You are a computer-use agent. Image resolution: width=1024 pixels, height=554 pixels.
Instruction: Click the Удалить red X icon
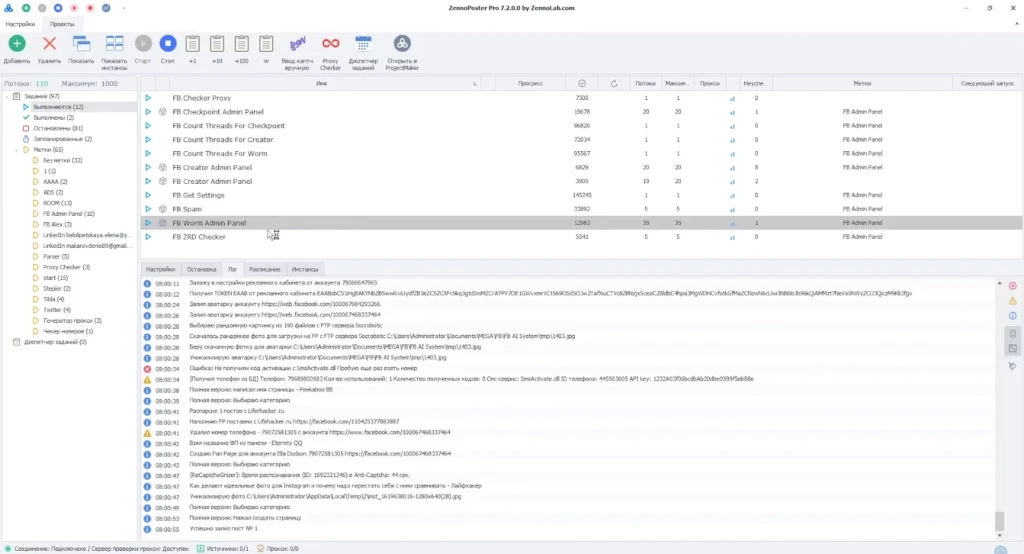click(49, 43)
